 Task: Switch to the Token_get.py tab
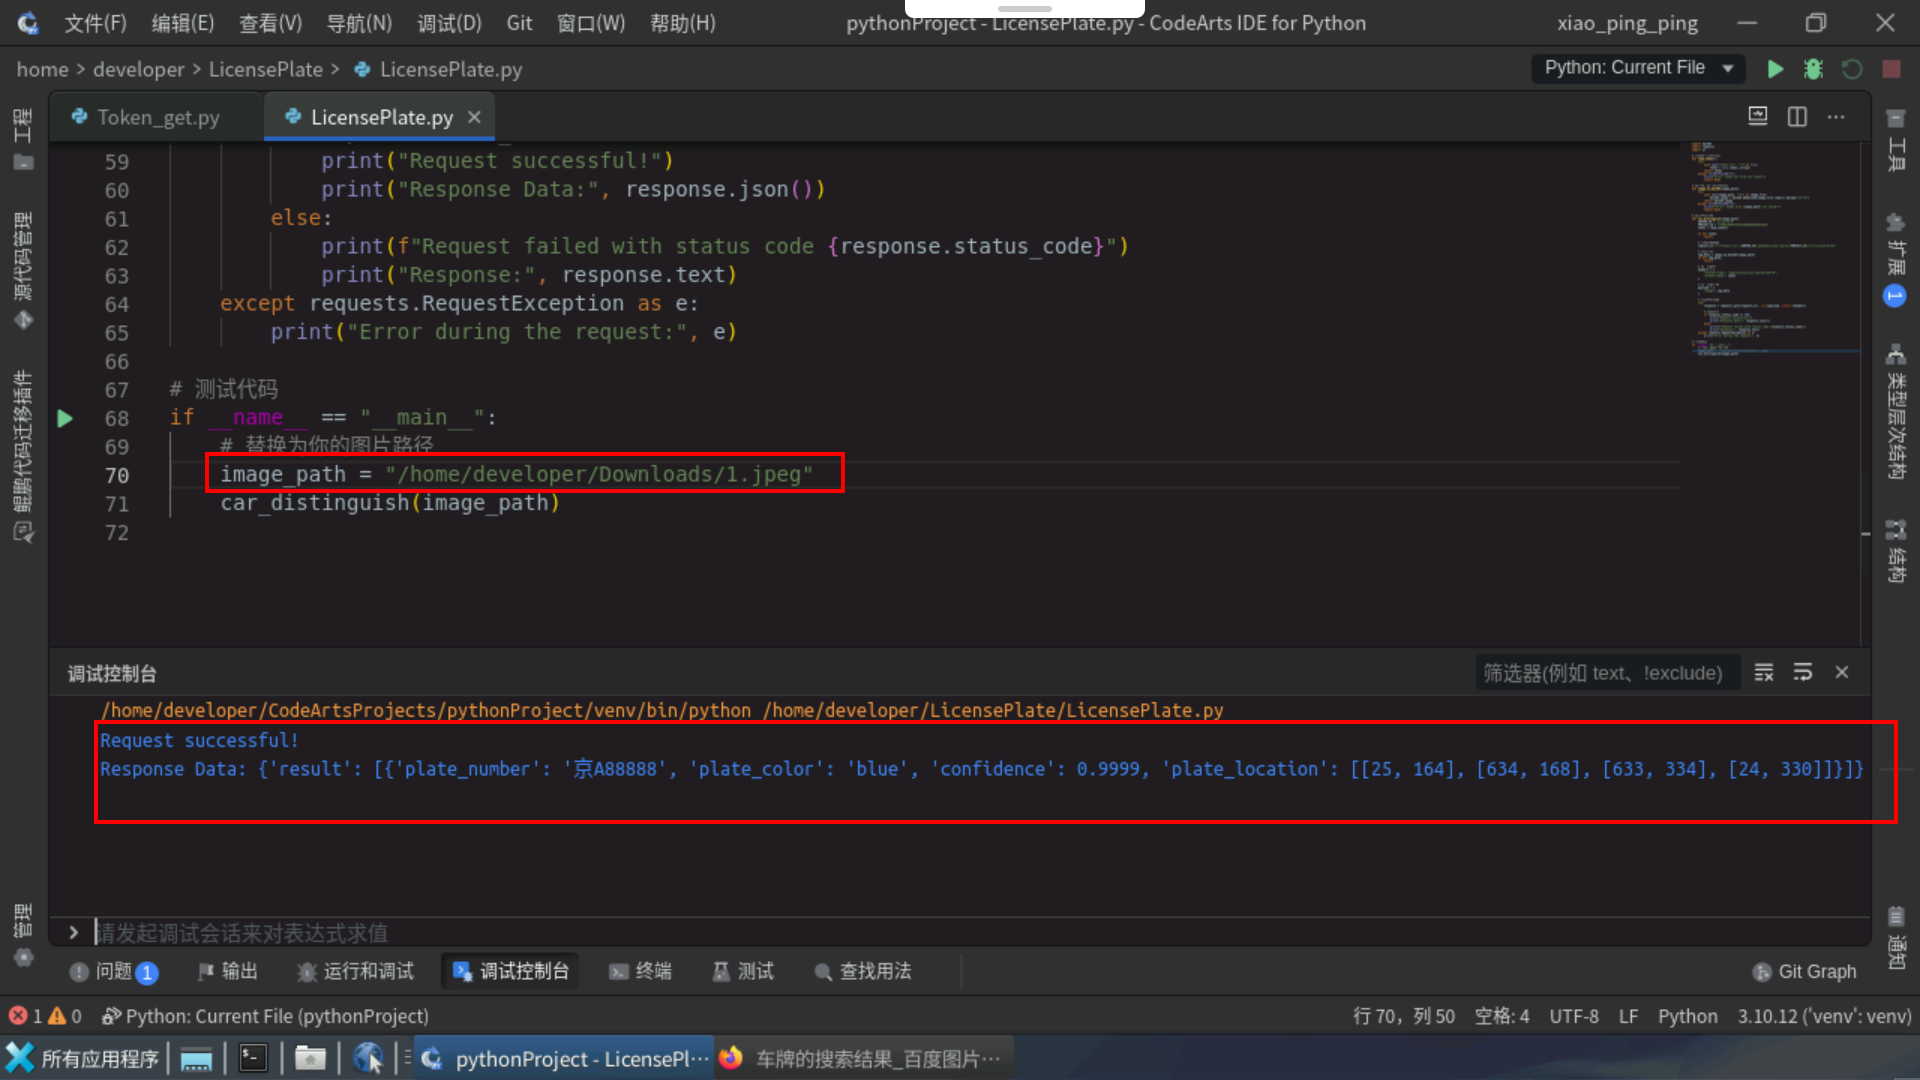click(158, 117)
